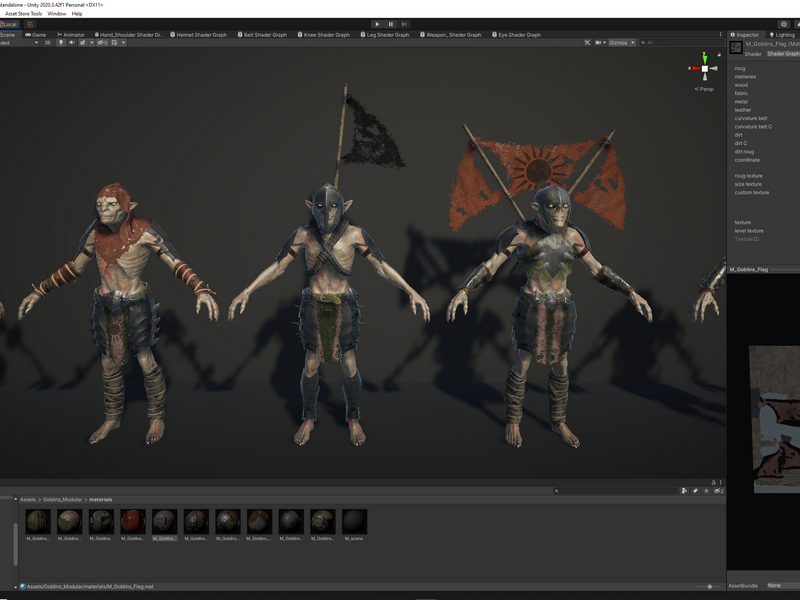Open the Eye Shader Graph tab
Viewport: 800px width, 600px height.
coord(516,35)
